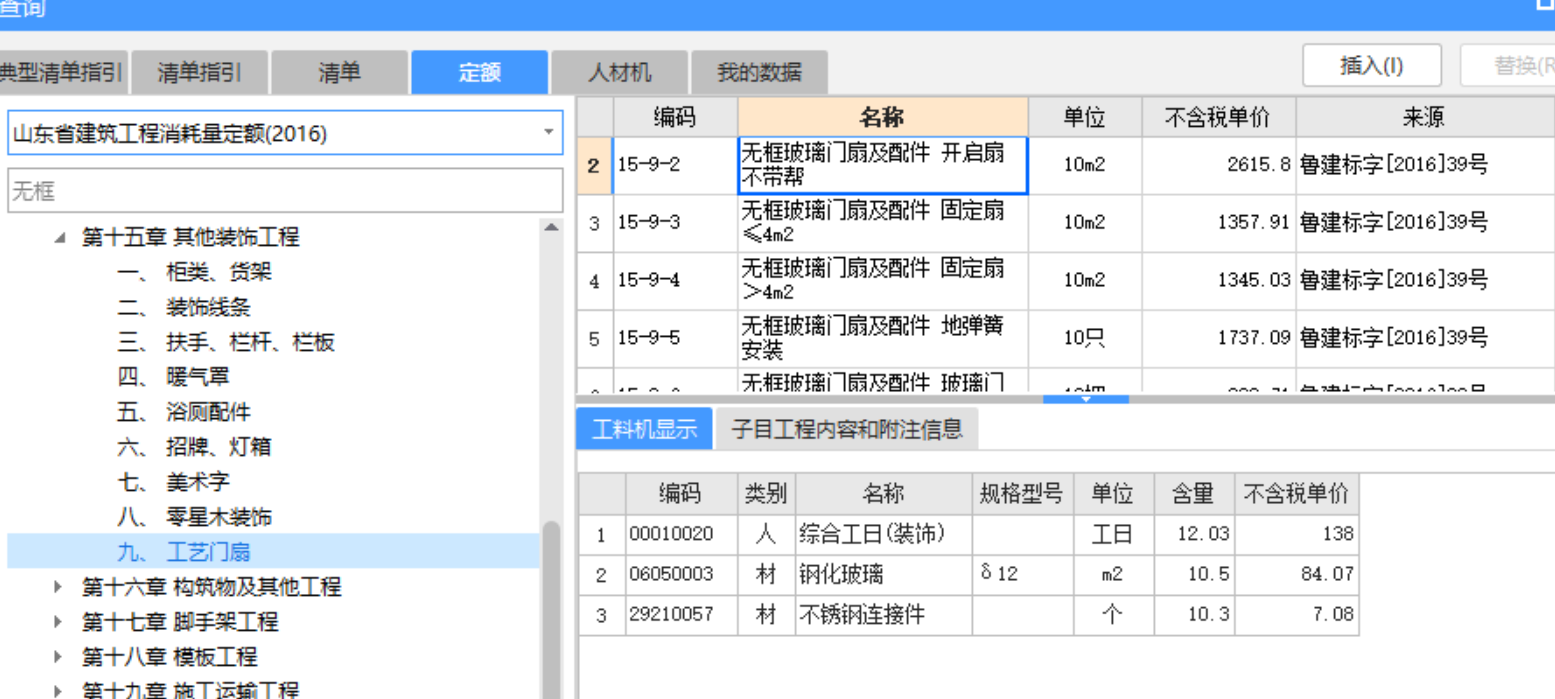Click the 规格型号 column header
The height and width of the screenshot is (699, 1555).
click(1021, 493)
